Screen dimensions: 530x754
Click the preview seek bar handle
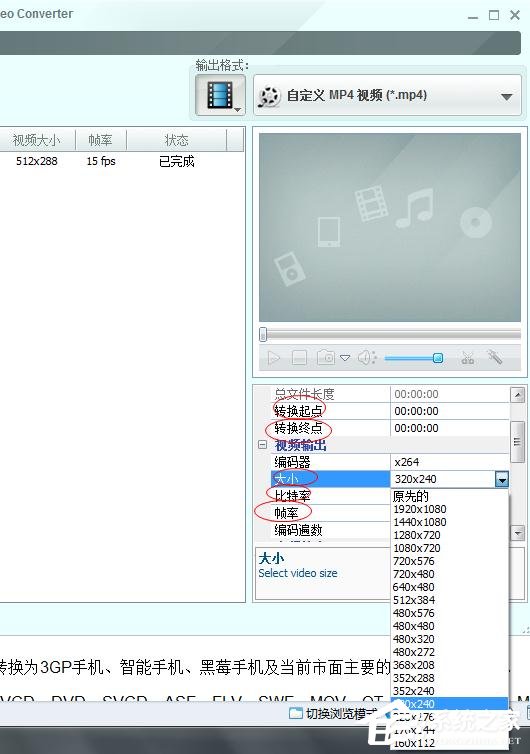(263, 334)
